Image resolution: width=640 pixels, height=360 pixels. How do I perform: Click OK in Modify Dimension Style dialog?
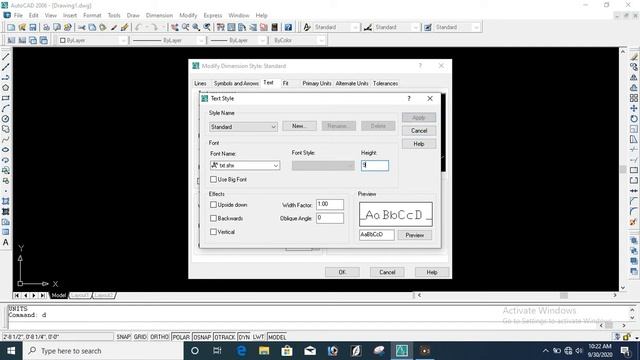point(342,272)
